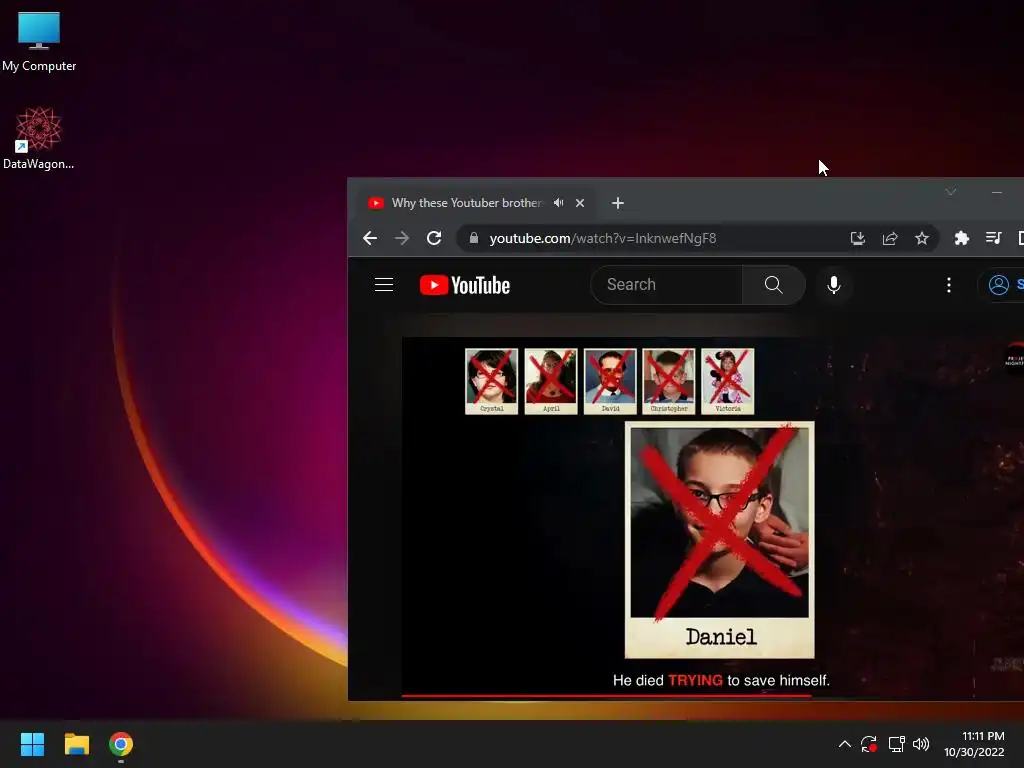View site info via the lock icon
Screen dimensions: 1024x768
tap(474, 238)
